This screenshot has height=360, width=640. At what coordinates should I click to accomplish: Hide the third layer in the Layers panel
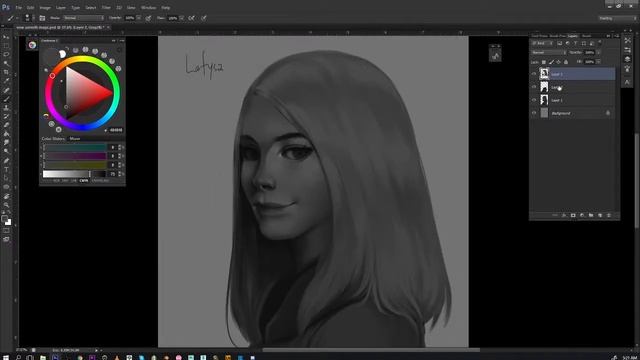tap(534, 100)
